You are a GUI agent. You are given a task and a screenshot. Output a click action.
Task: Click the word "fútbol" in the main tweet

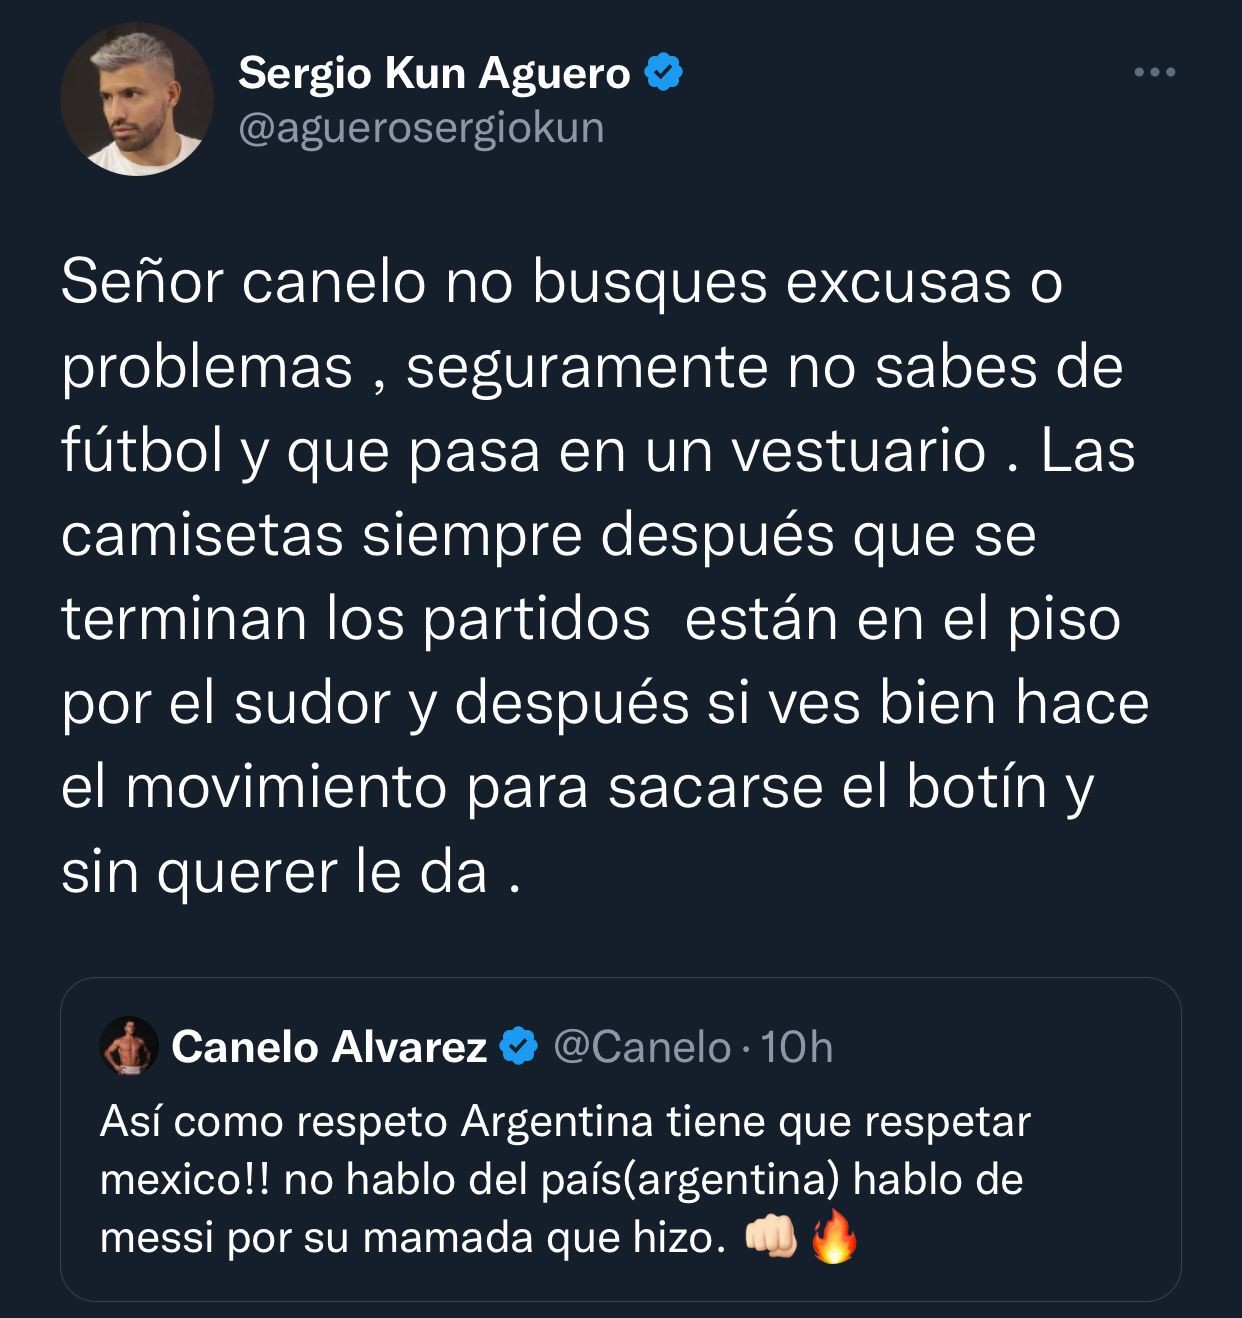[x=141, y=451]
